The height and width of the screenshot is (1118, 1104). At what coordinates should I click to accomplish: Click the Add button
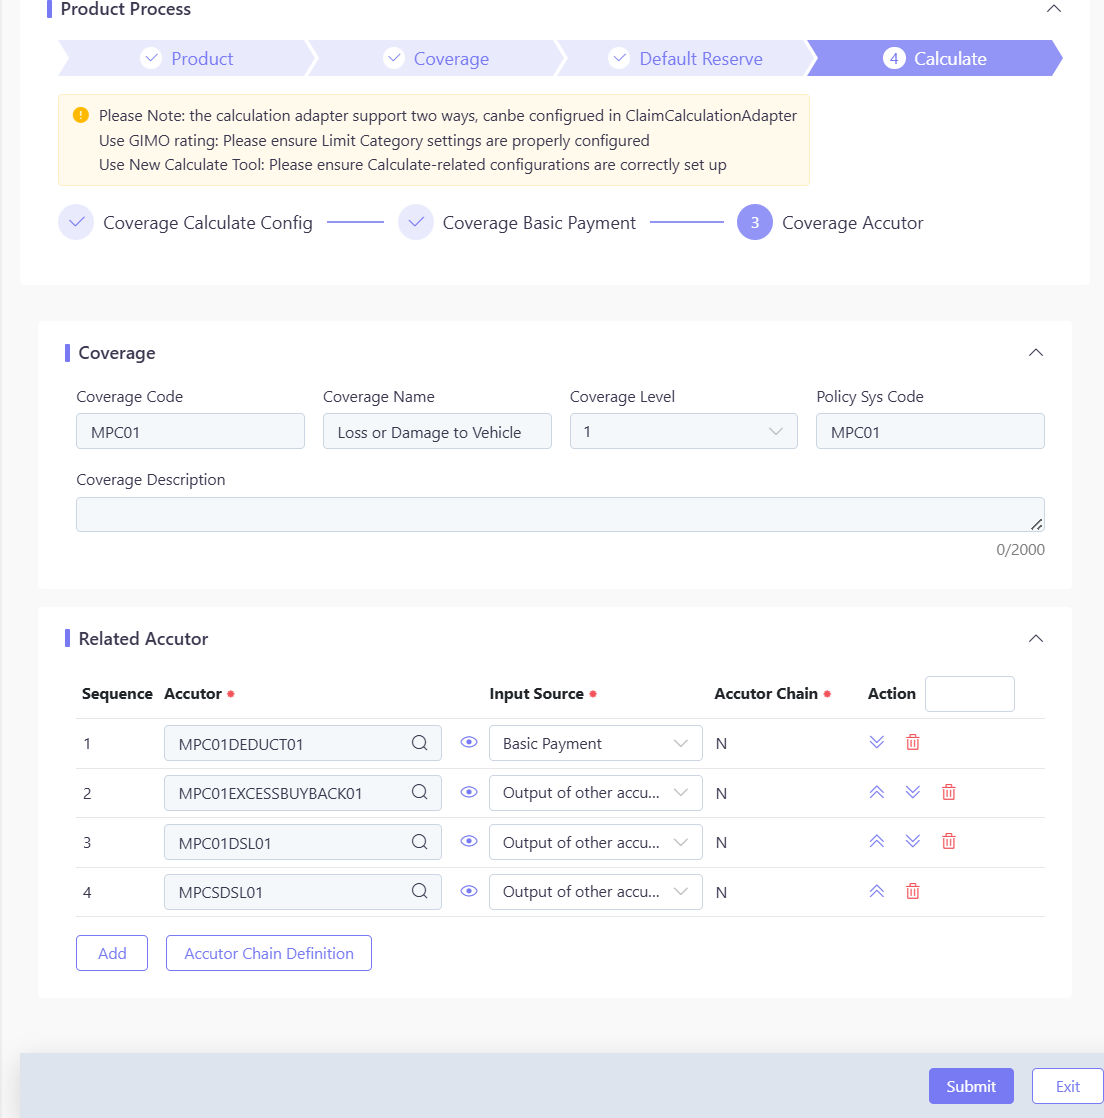[x=112, y=953]
